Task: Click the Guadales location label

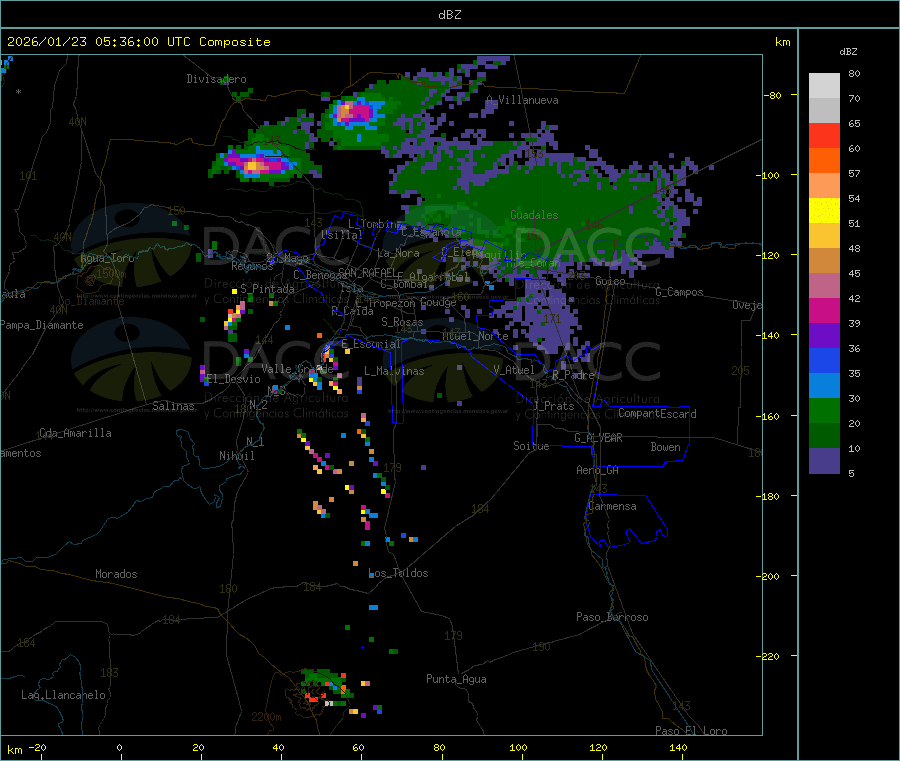Action: click(x=534, y=215)
